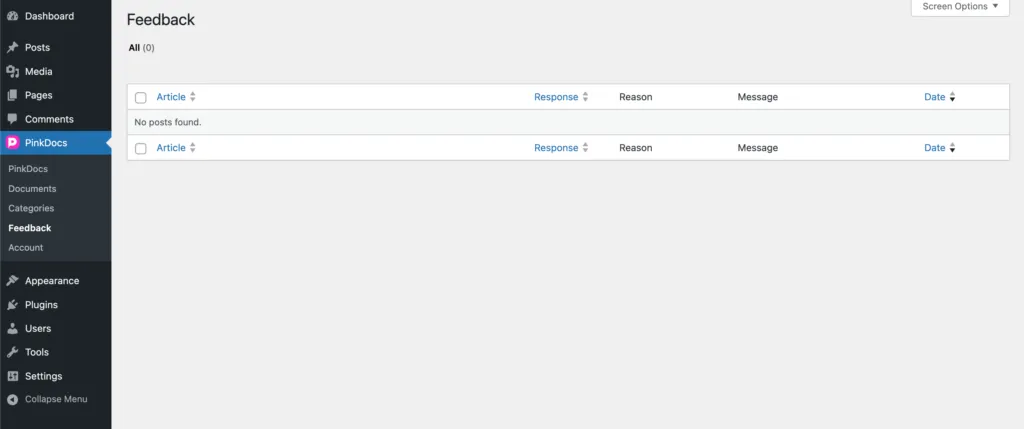Expand the Screen Options dropdown

pos(960,7)
